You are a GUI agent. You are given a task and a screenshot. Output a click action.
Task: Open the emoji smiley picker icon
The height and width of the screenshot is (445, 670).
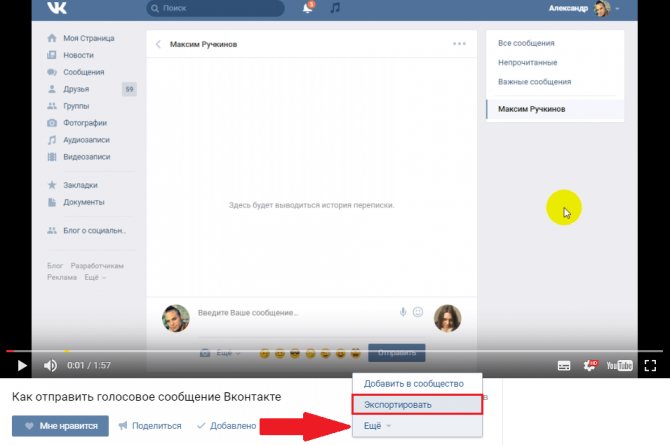pyautogui.click(x=418, y=312)
